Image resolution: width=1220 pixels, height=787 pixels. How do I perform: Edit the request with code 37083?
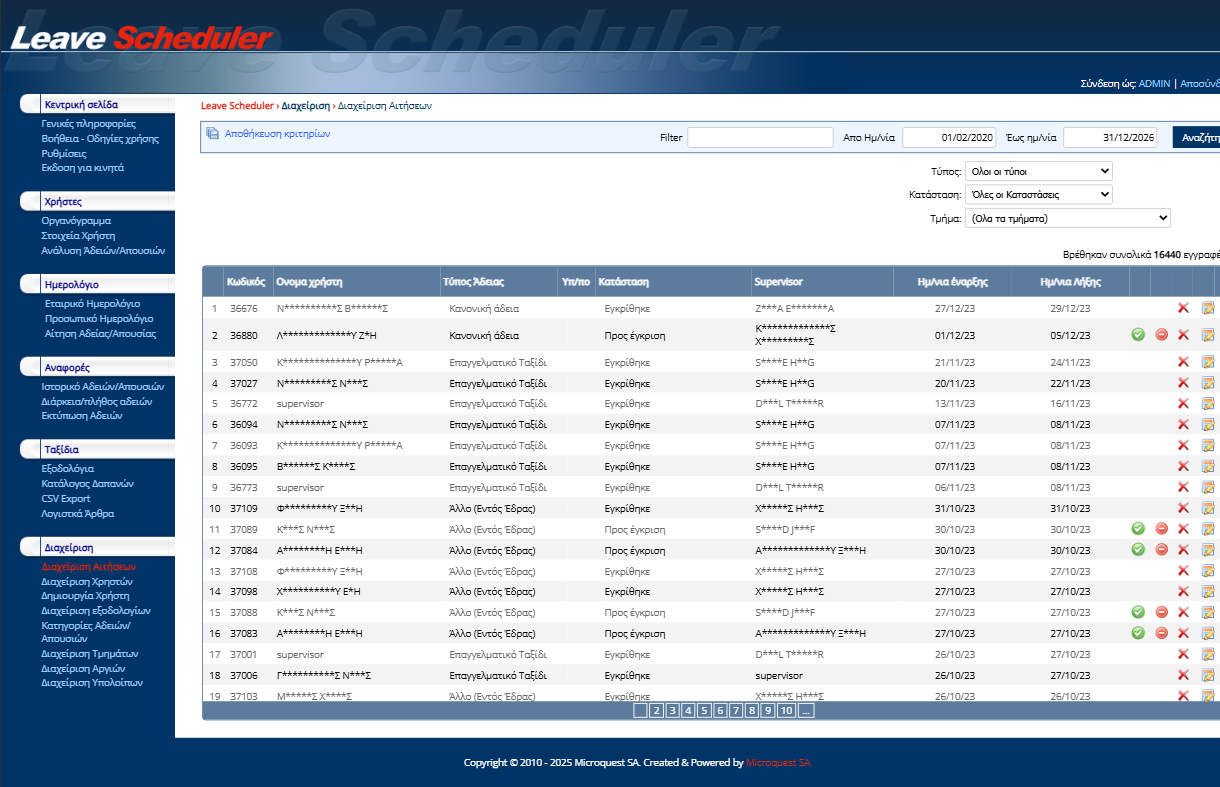point(1207,633)
